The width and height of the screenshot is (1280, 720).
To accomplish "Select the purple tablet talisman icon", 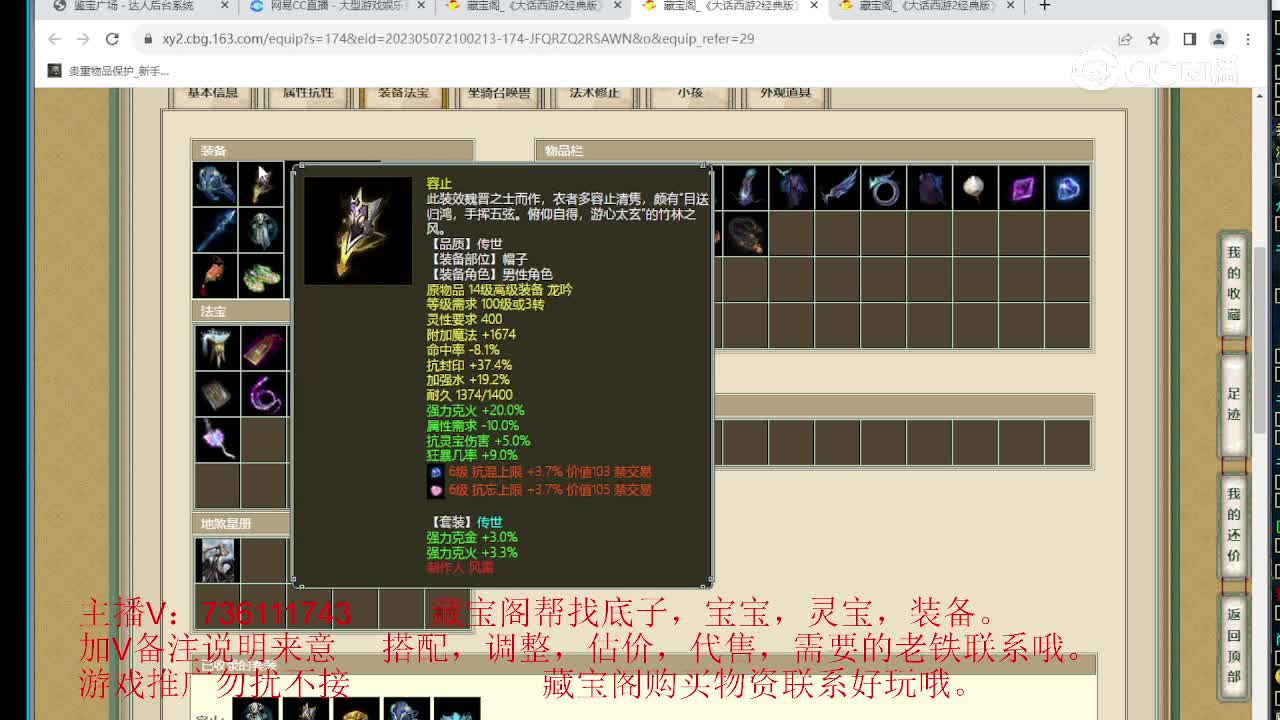I will coord(263,348).
